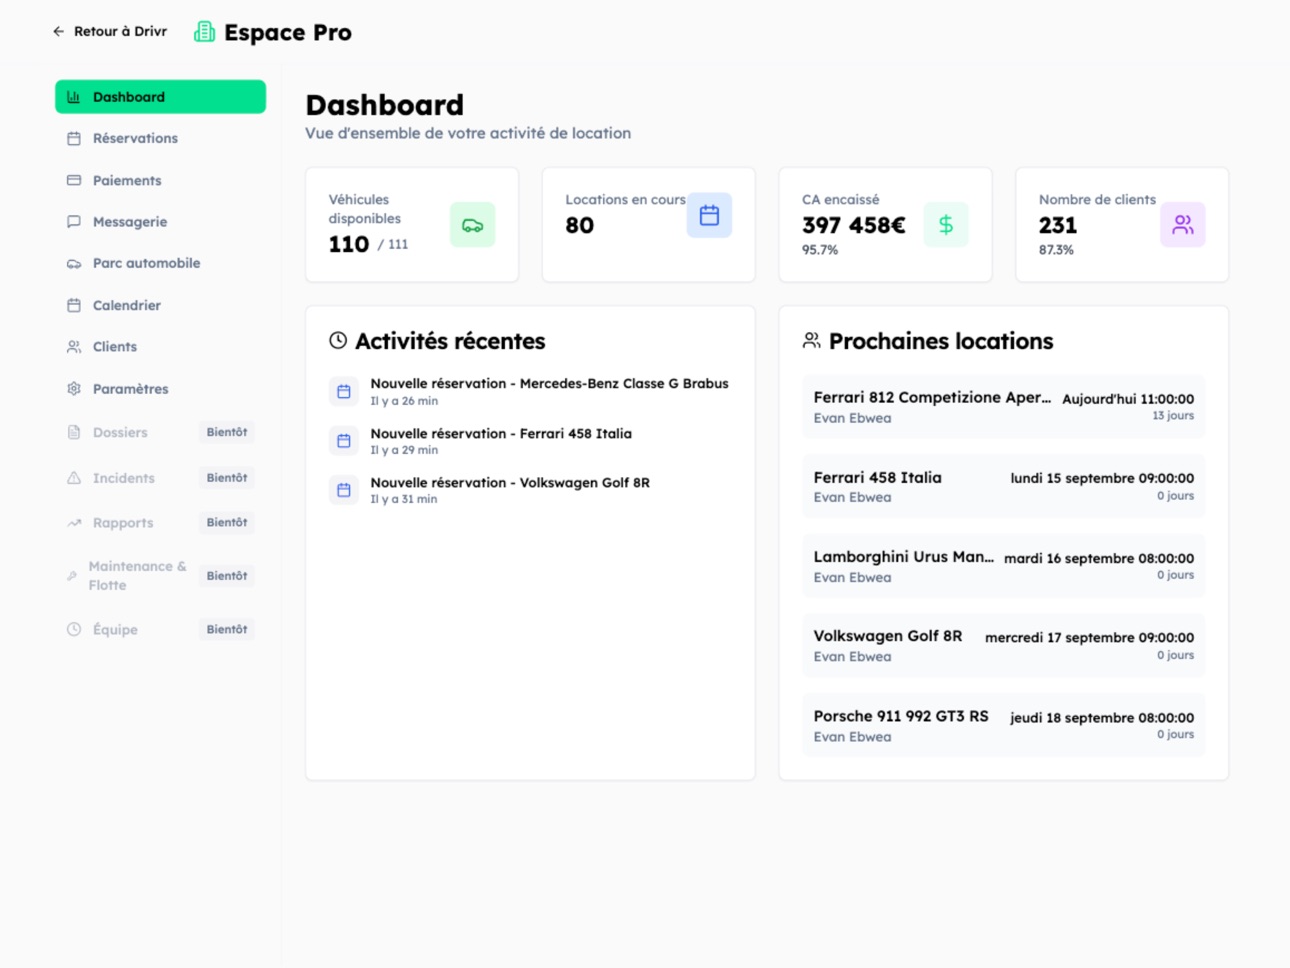Go to the Paiements page

click(160, 181)
